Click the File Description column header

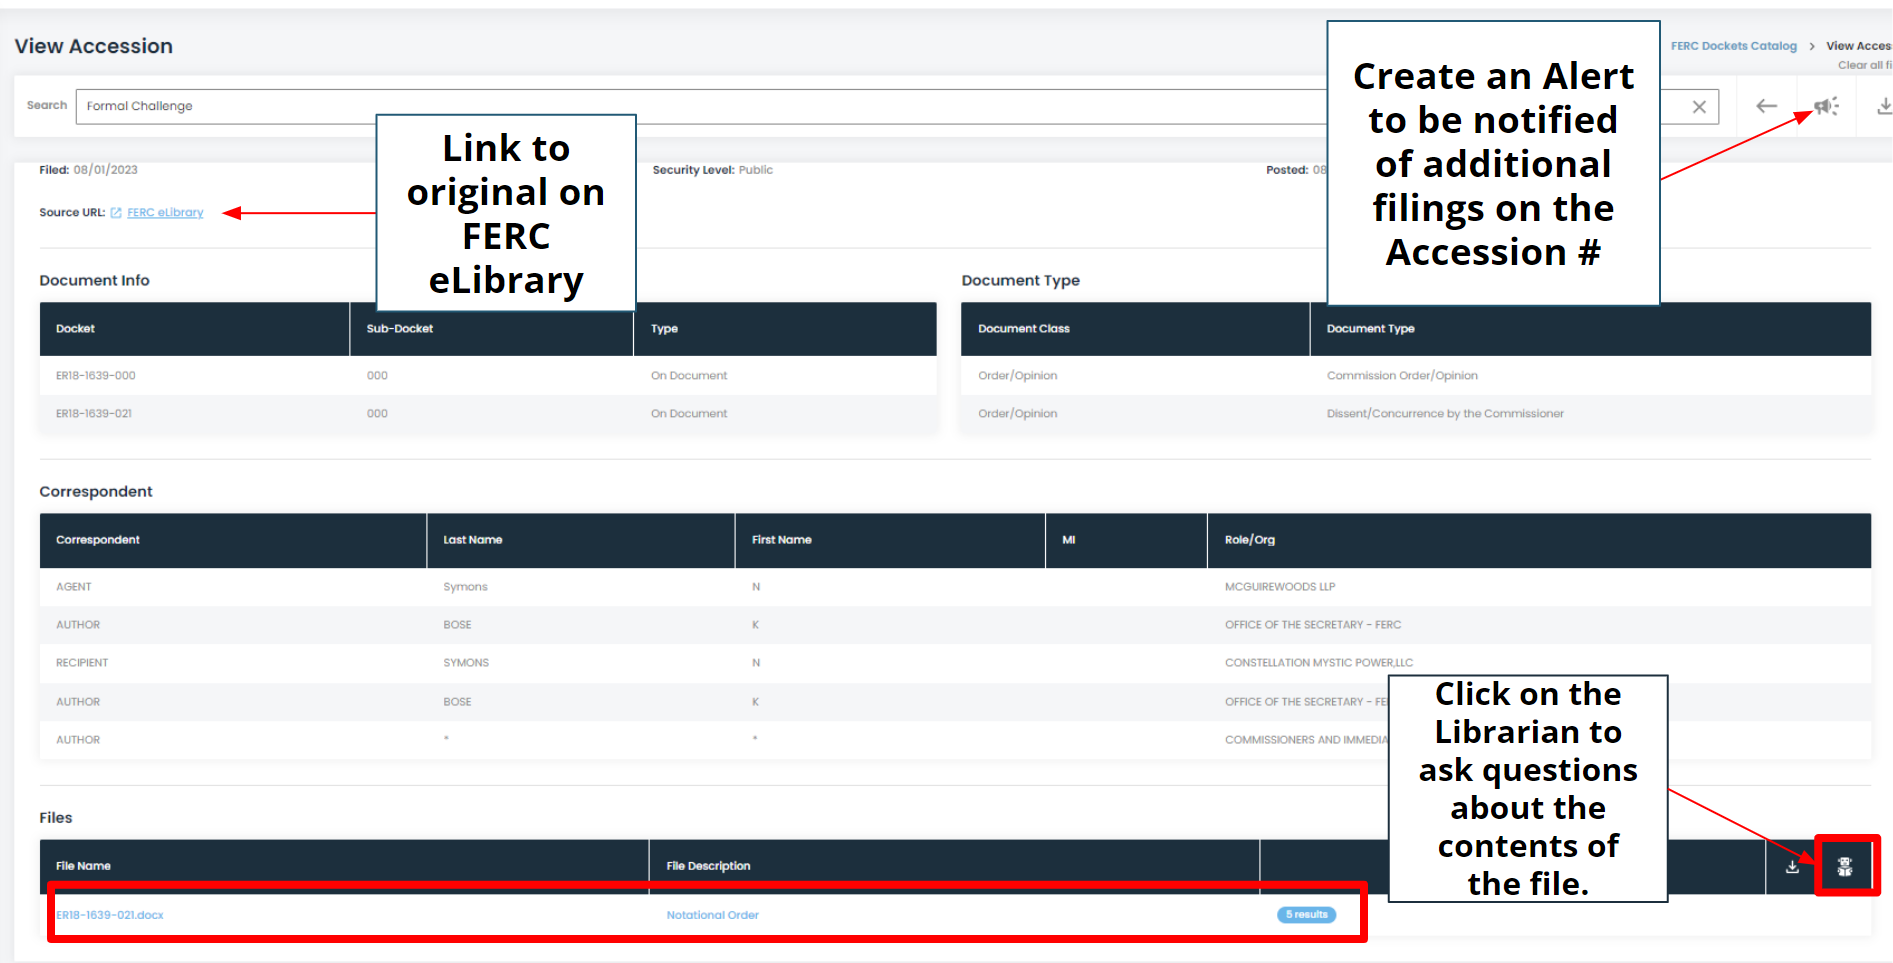(954, 866)
